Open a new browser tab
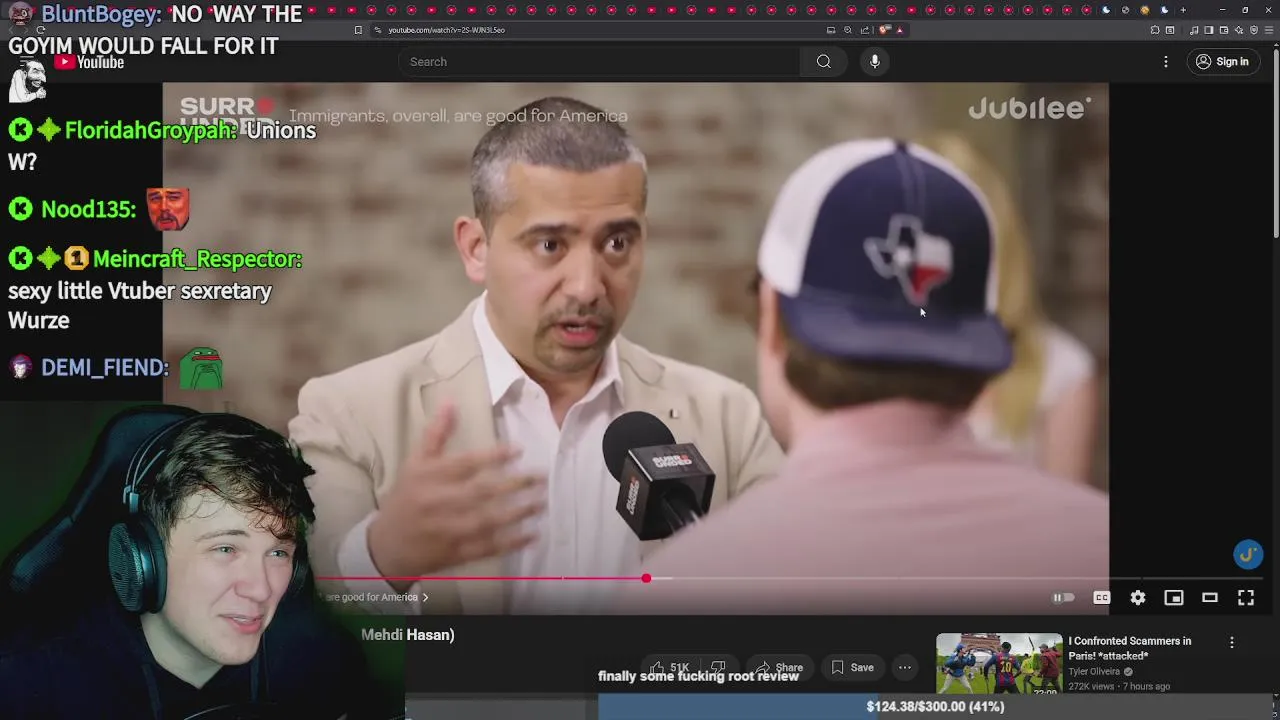The image size is (1280, 720). click(x=1183, y=10)
